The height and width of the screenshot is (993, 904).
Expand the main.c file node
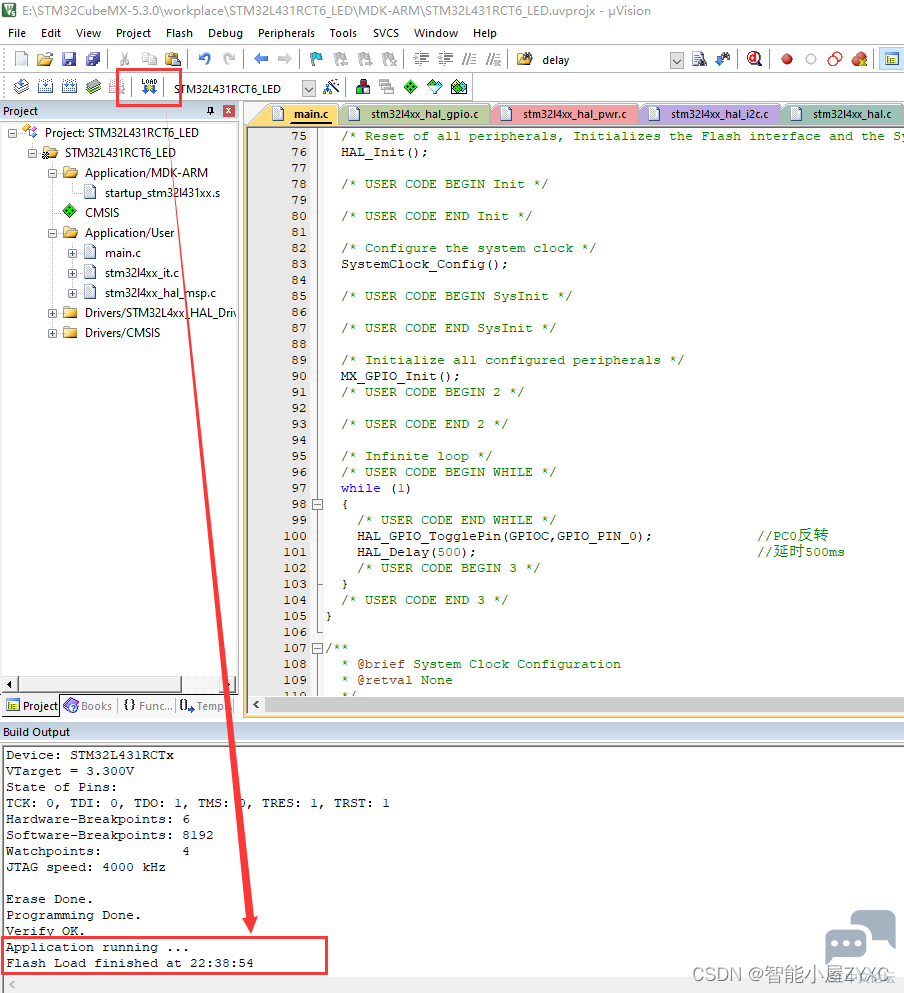(72, 253)
